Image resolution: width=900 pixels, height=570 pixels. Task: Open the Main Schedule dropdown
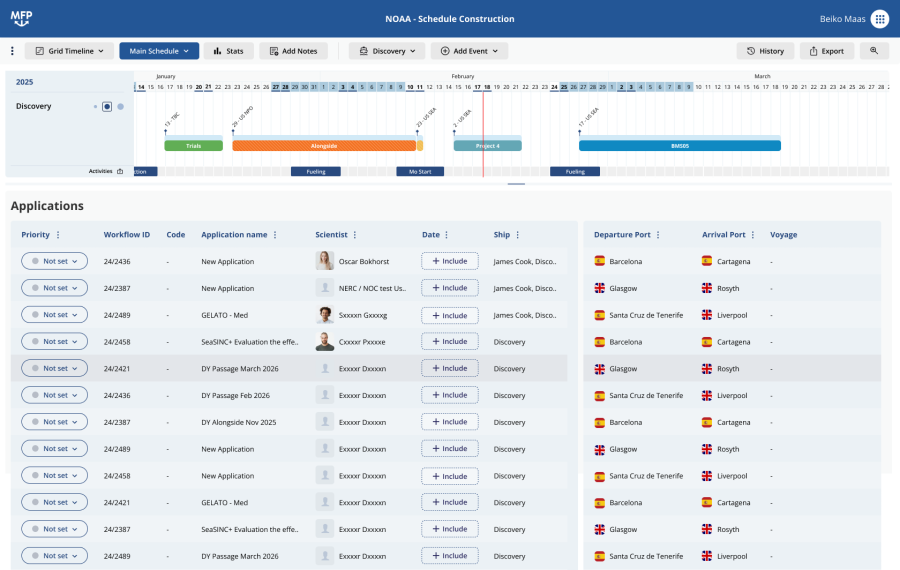pyautogui.click(x=159, y=51)
